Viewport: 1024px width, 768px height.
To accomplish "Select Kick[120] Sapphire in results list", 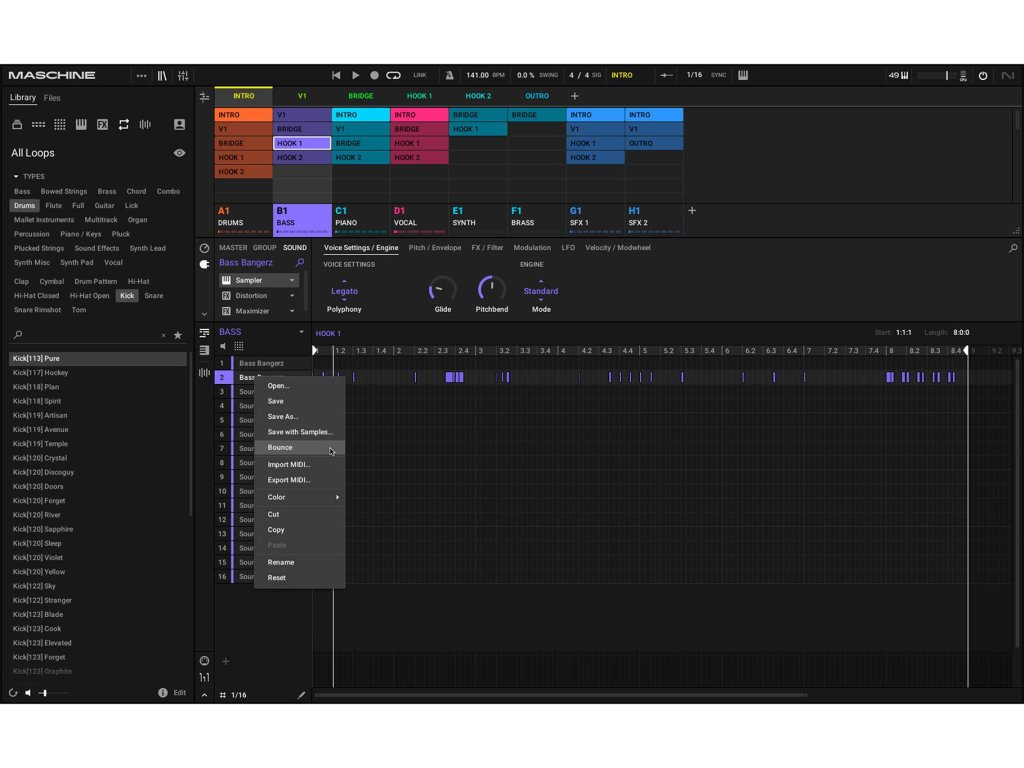I will coord(43,529).
